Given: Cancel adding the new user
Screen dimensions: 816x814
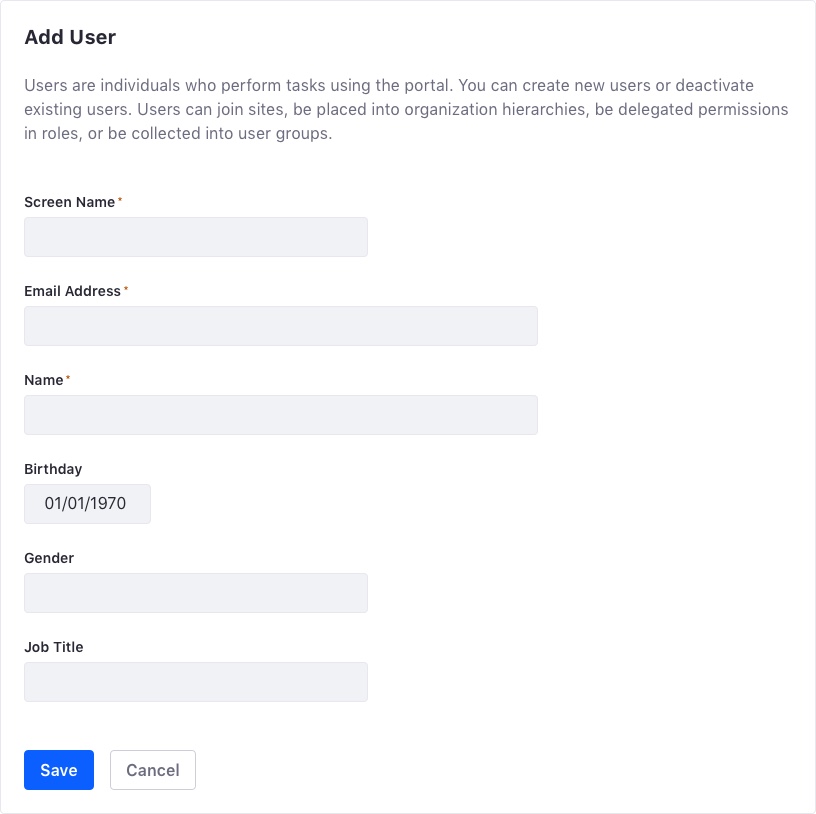Looking at the screenshot, I should pyautogui.click(x=152, y=770).
